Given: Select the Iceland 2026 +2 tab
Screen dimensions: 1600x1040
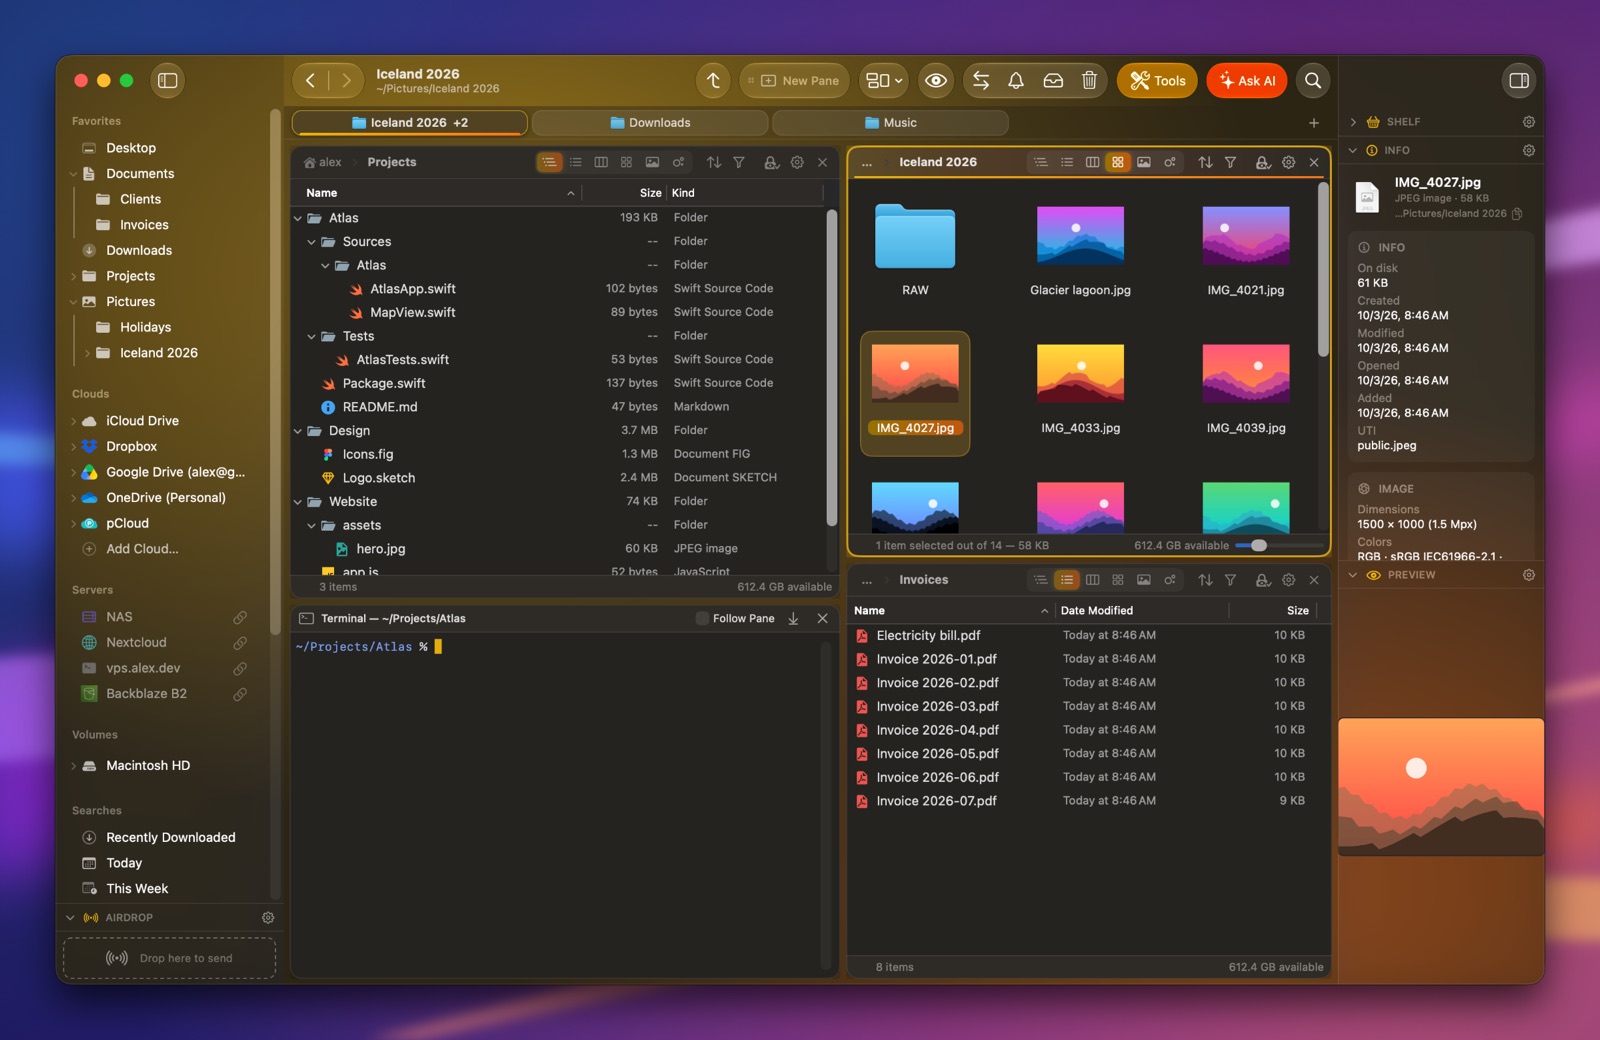Looking at the screenshot, I should pyautogui.click(x=410, y=123).
